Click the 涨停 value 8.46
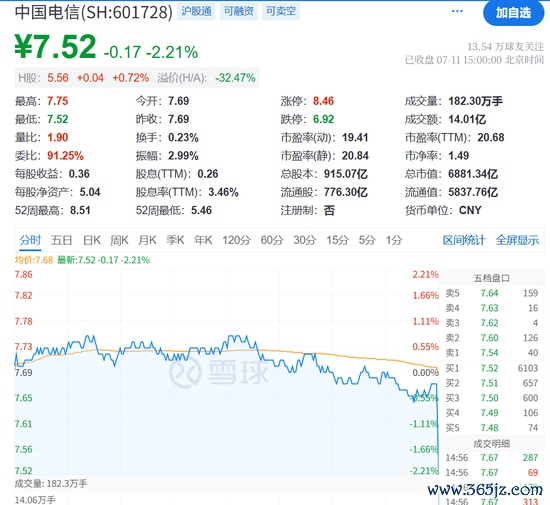The height and width of the screenshot is (505, 550). tap(323, 101)
